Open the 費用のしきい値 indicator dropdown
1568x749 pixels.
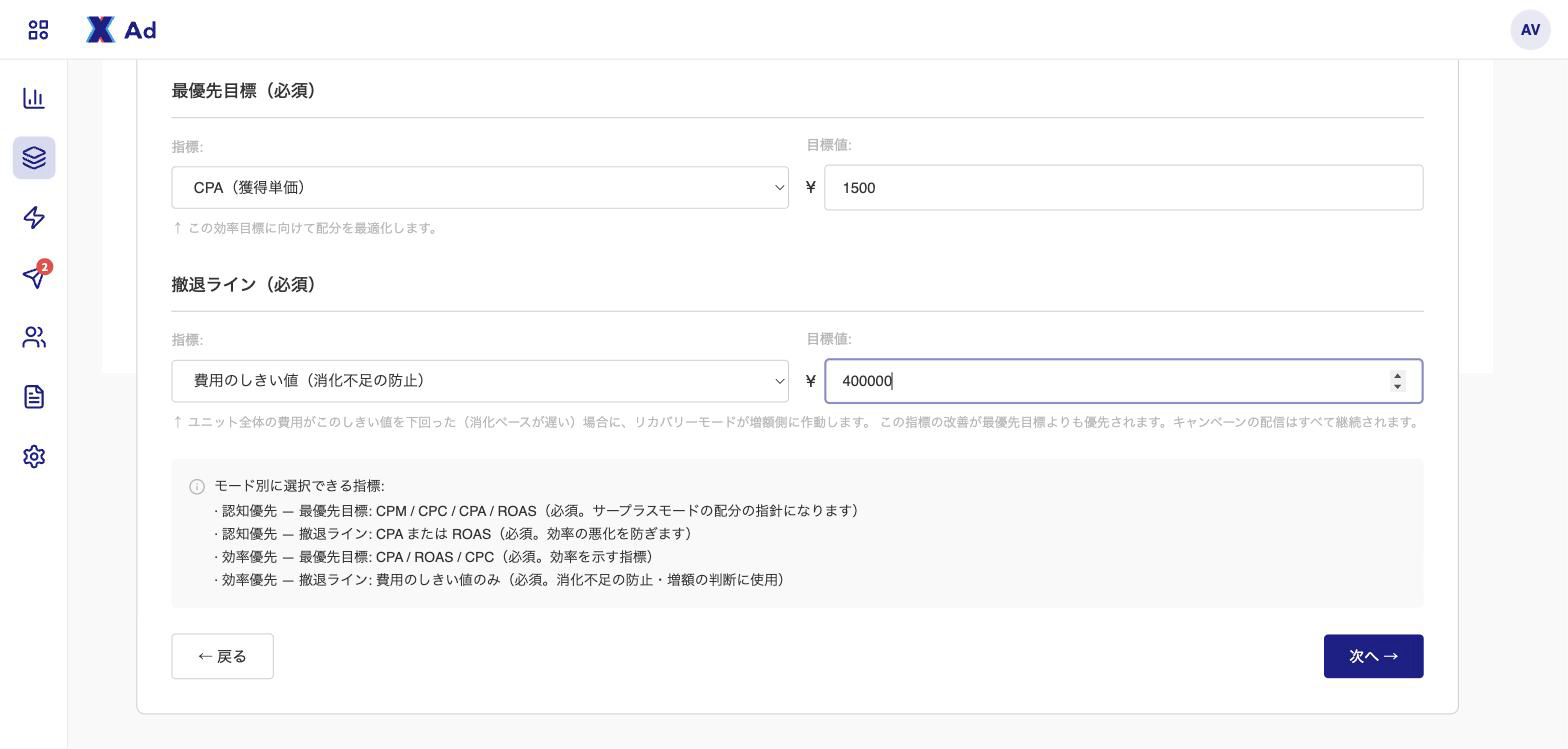tap(480, 381)
